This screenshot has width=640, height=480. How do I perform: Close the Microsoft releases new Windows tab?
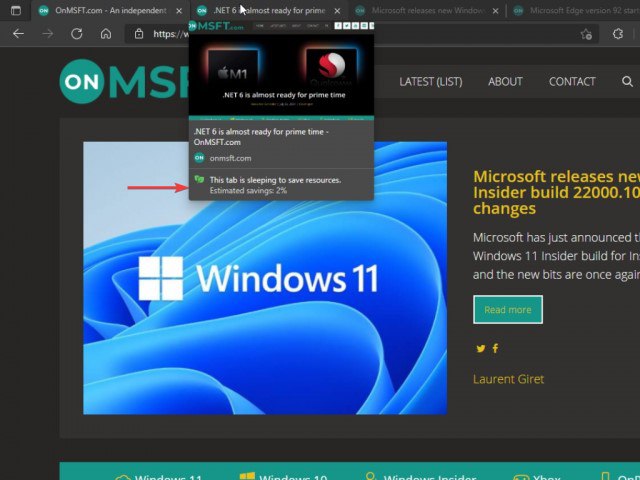tap(495, 11)
